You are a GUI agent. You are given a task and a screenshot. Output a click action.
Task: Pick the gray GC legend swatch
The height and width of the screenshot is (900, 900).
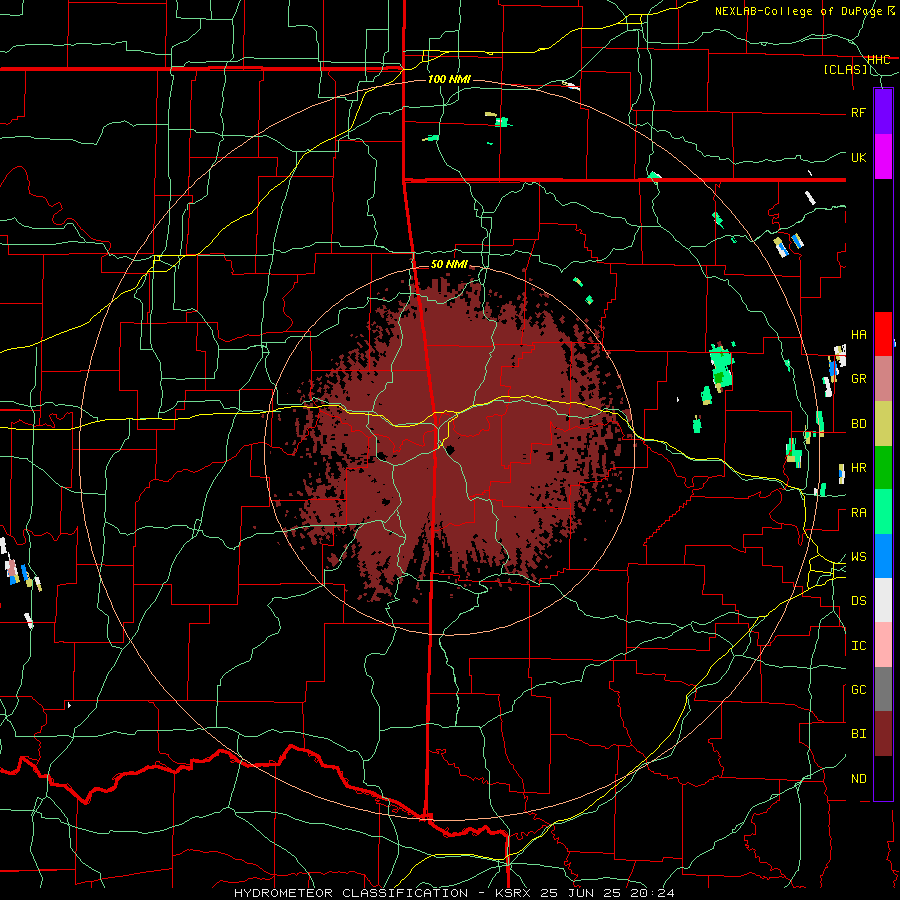pos(883,689)
